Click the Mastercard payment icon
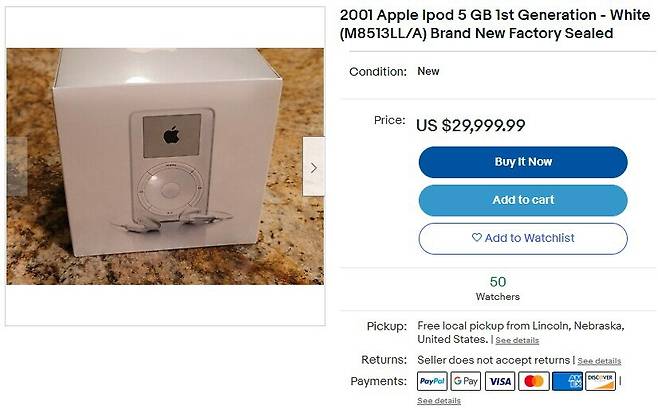This screenshot has width=658, height=409. point(534,381)
